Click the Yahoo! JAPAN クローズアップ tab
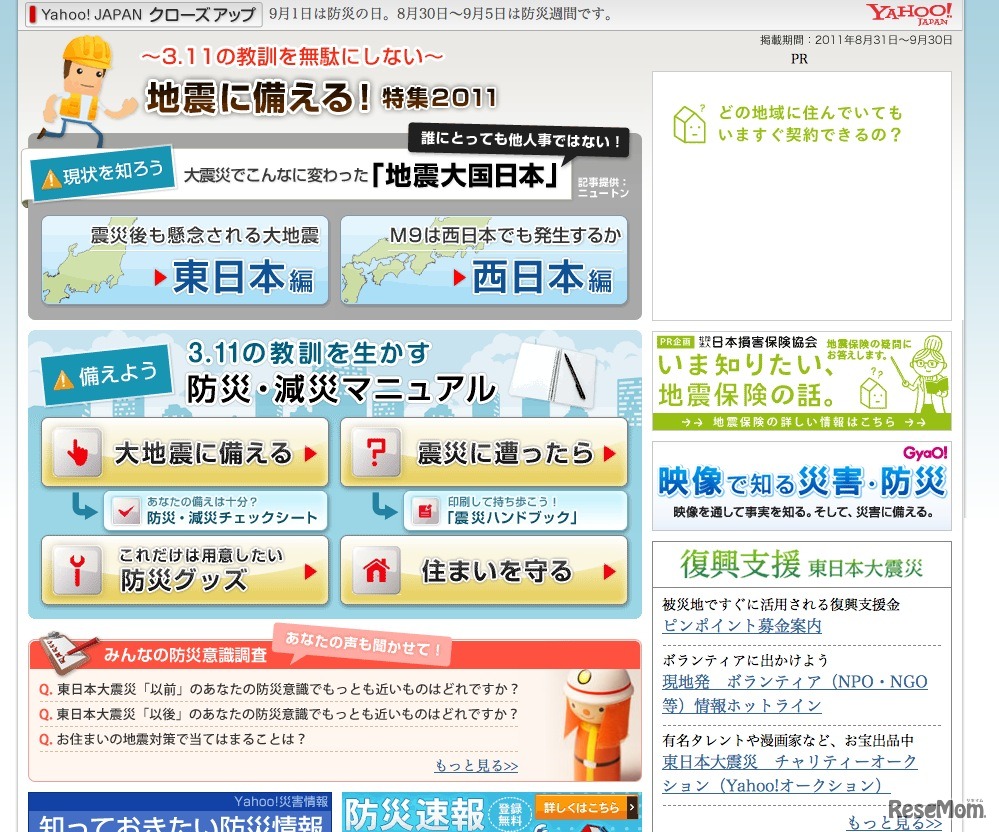Viewport: 999px width, 832px height. (x=143, y=14)
